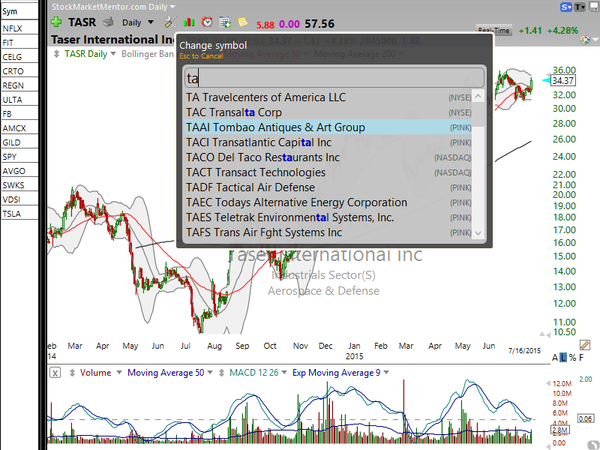This screenshot has height=450, width=600.
Task: Open the dropdown arrow beside the palette icon
Action: click(x=595, y=40)
